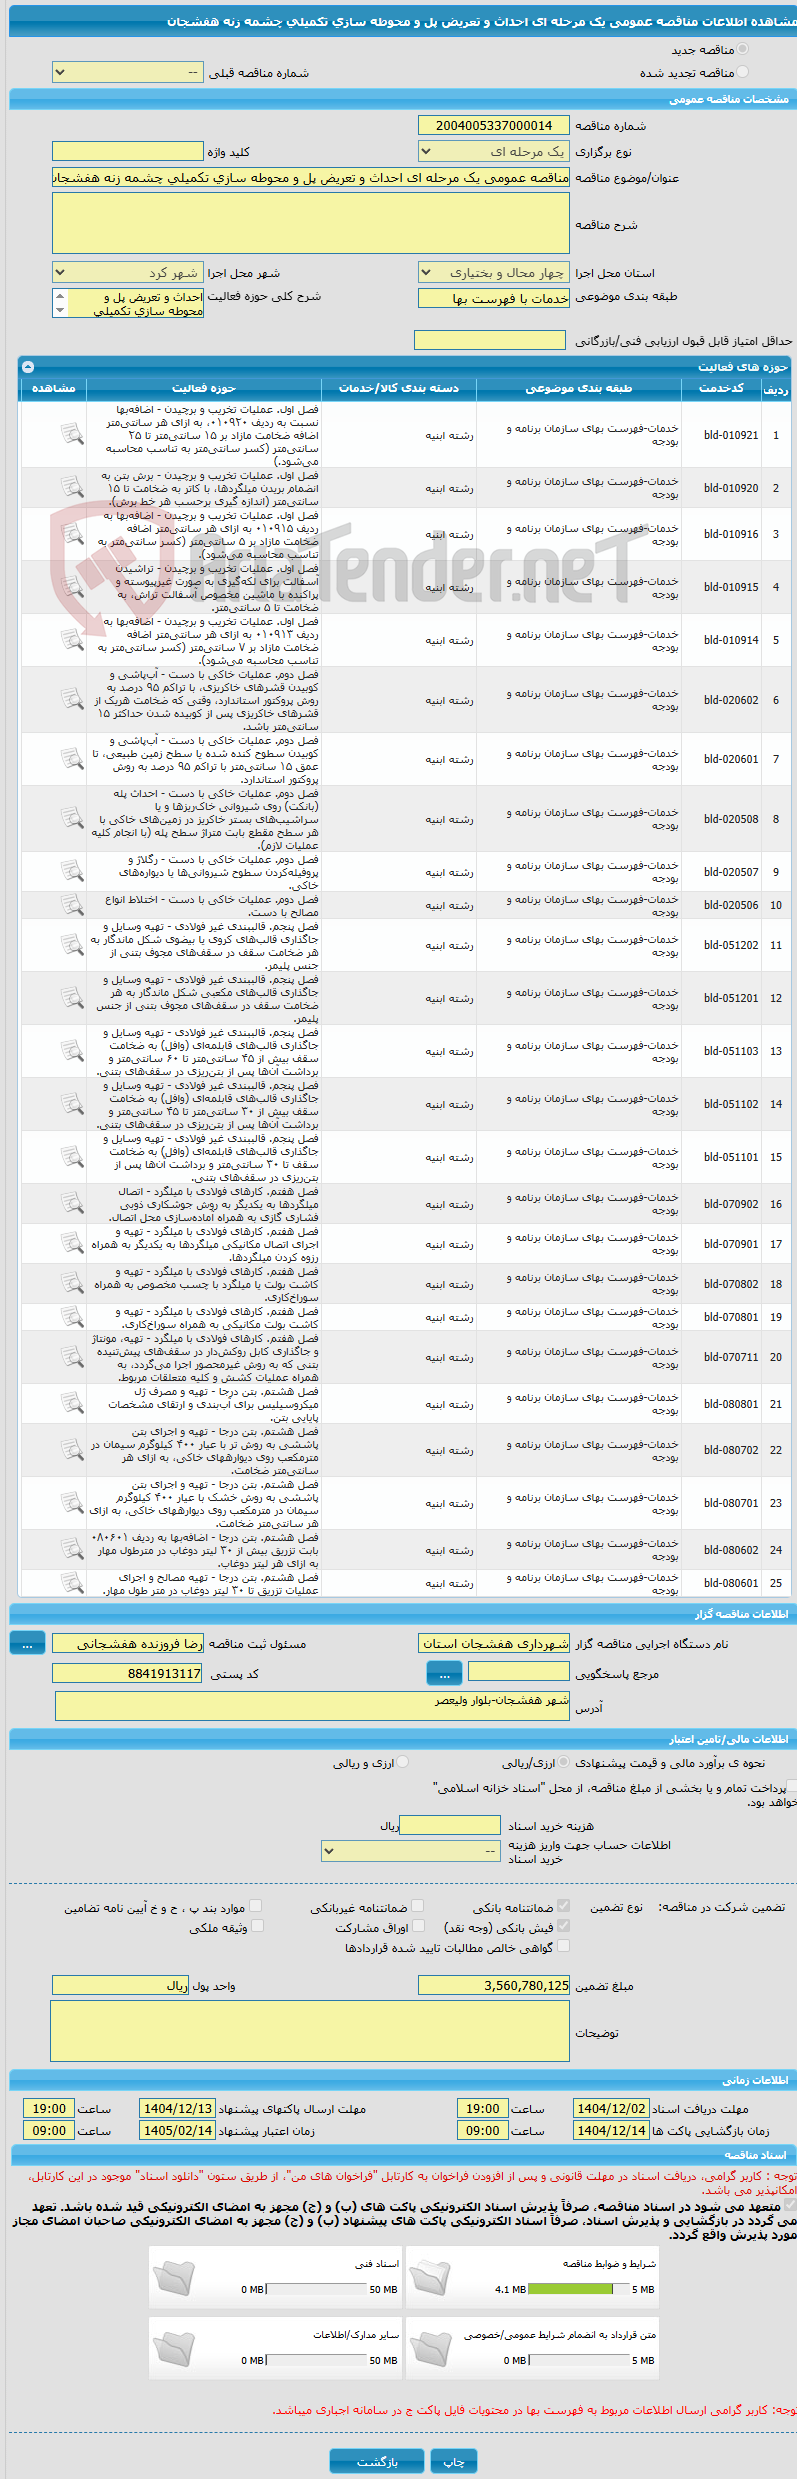The height and width of the screenshot is (2479, 797).
Task: Open the view icon for row bld-020507
Action: click(x=72, y=872)
